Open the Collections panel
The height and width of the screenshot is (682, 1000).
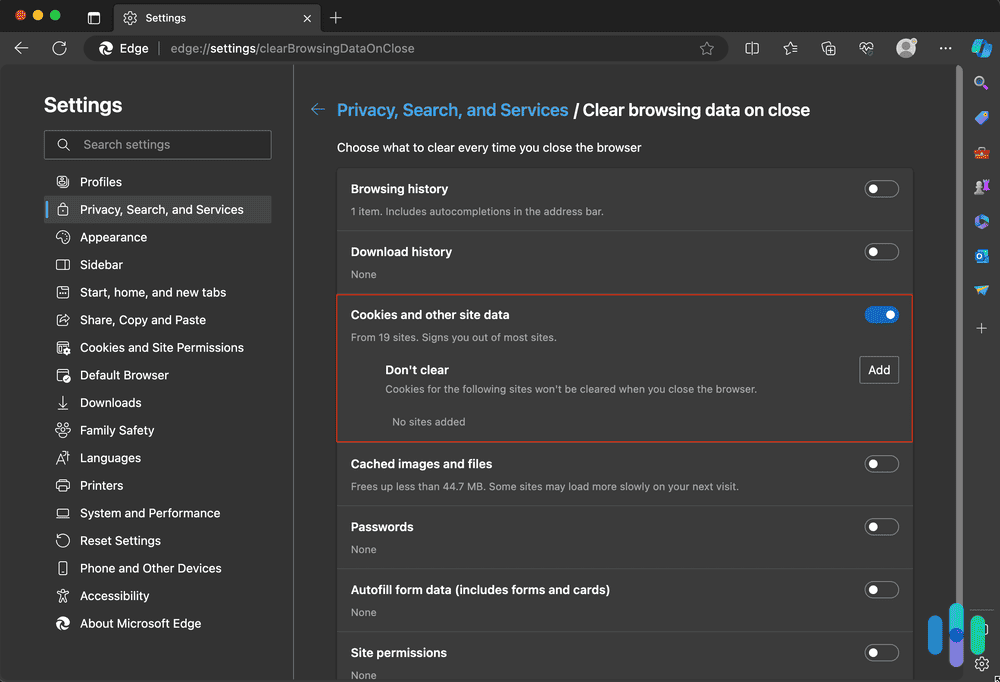(828, 47)
